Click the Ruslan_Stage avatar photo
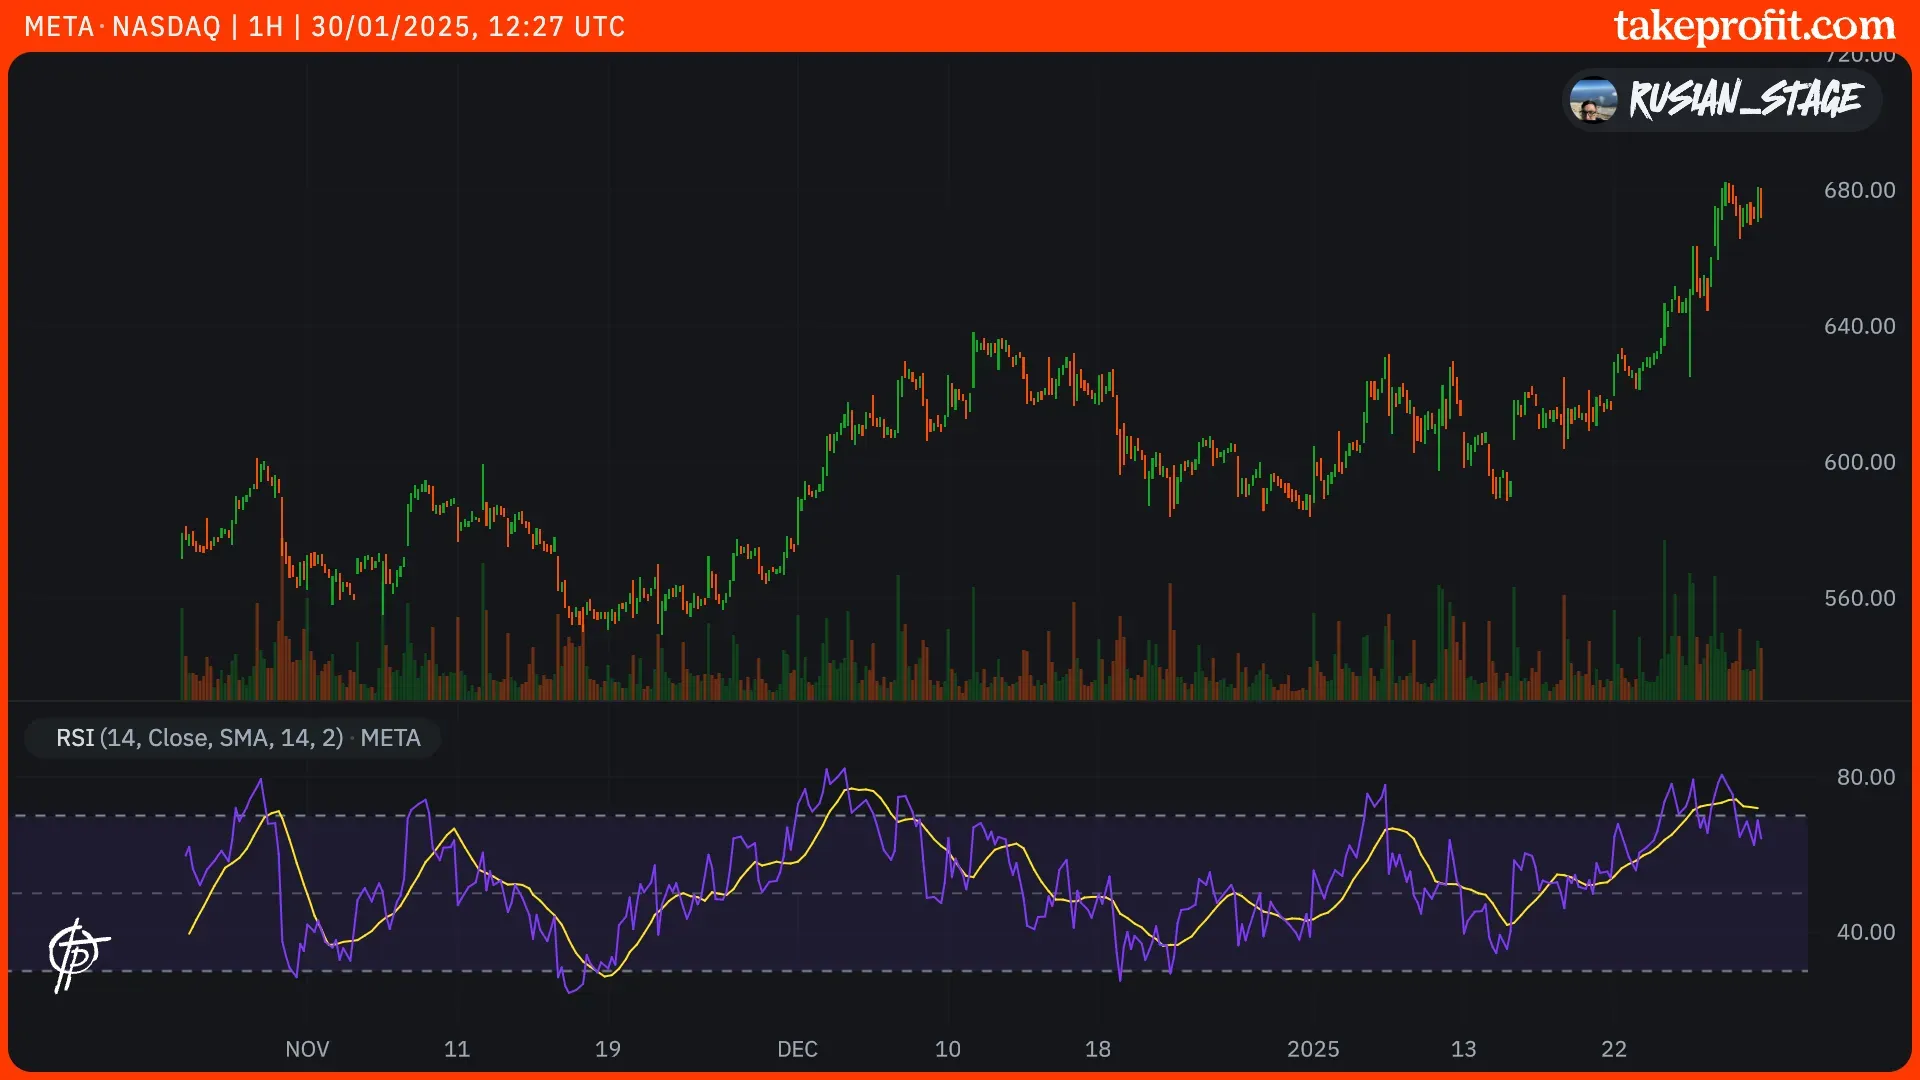This screenshot has height=1080, width=1920. [x=1593, y=100]
